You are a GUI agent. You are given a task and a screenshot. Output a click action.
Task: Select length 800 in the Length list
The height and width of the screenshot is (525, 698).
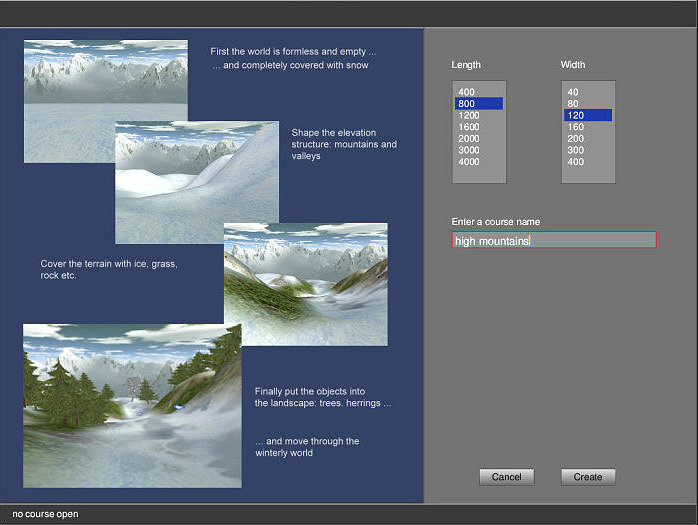coord(479,104)
